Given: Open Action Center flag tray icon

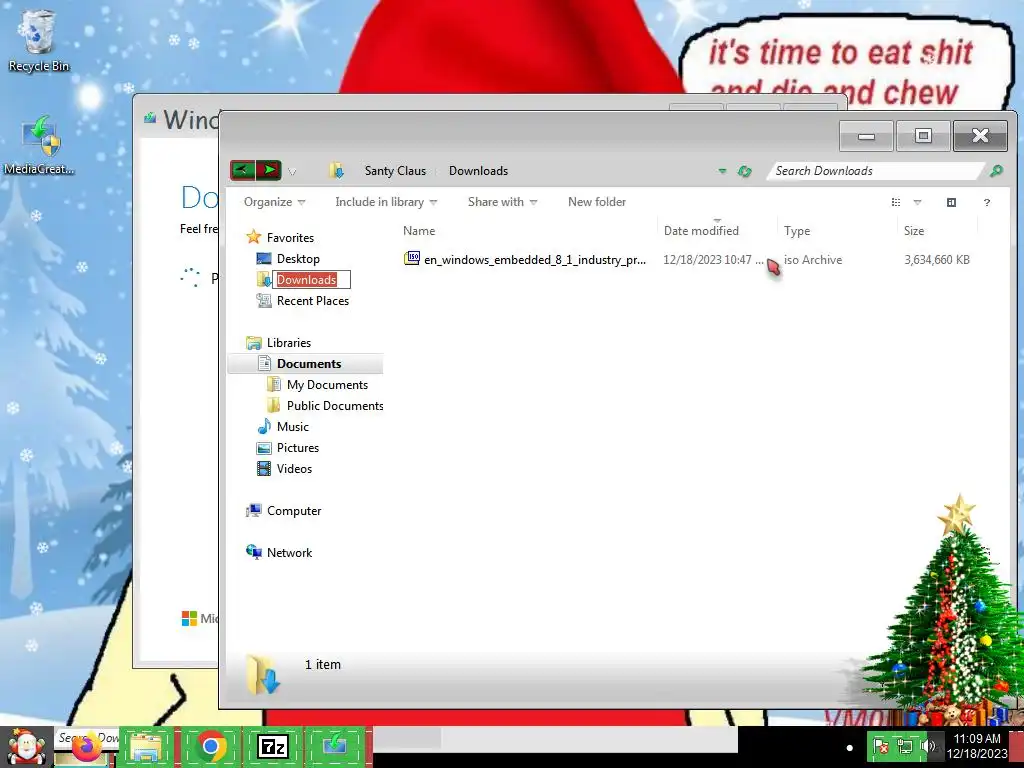Looking at the screenshot, I should [x=881, y=746].
